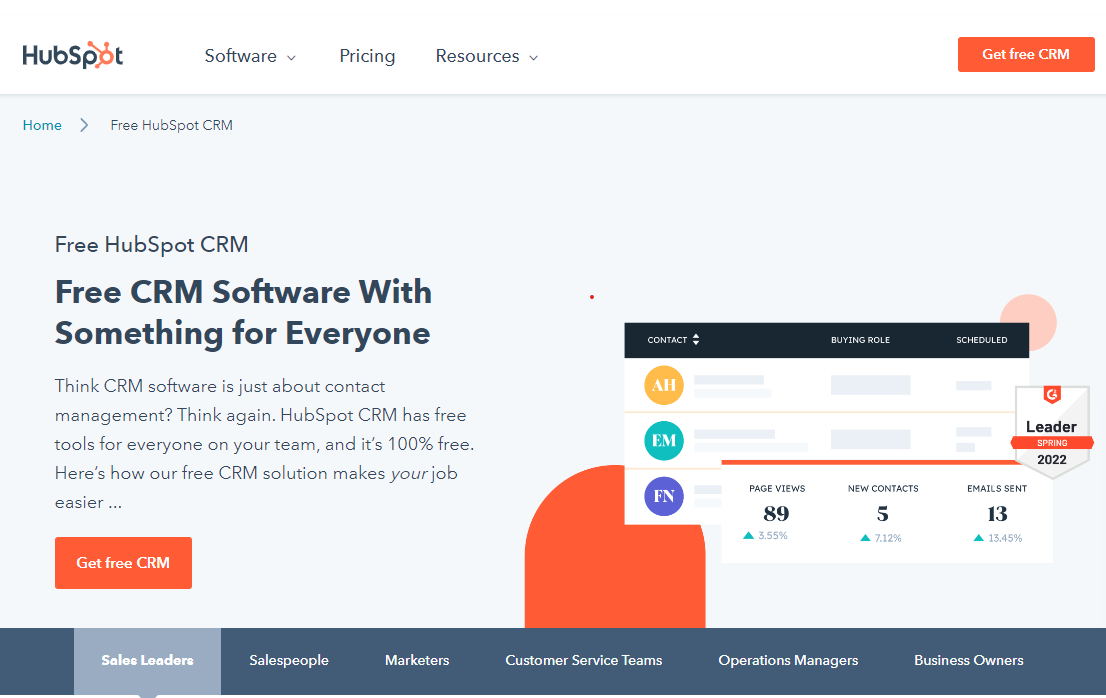This screenshot has width=1106, height=698.
Task: Click the breadcrumb chevron separator
Action: coord(84,125)
